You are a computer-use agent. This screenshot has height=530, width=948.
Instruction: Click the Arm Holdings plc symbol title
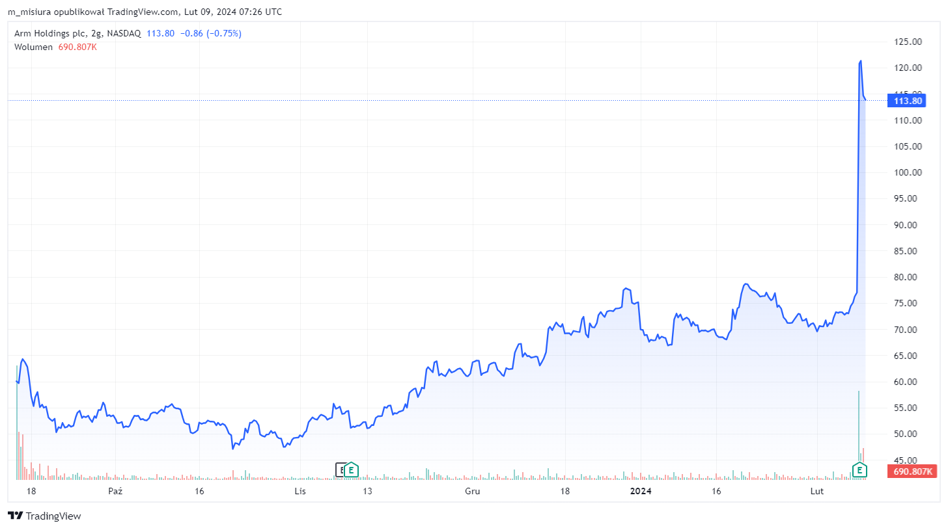(x=50, y=33)
